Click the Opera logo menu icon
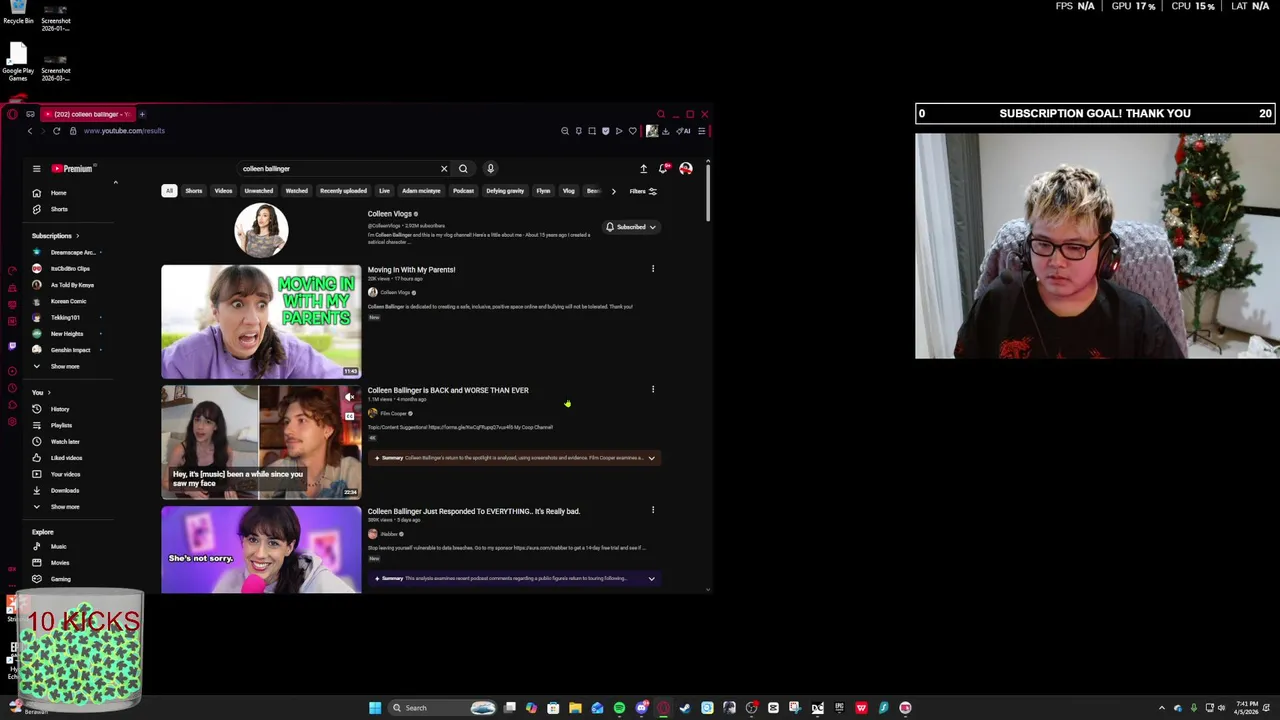Screen dimensions: 1280x720 click(12, 114)
